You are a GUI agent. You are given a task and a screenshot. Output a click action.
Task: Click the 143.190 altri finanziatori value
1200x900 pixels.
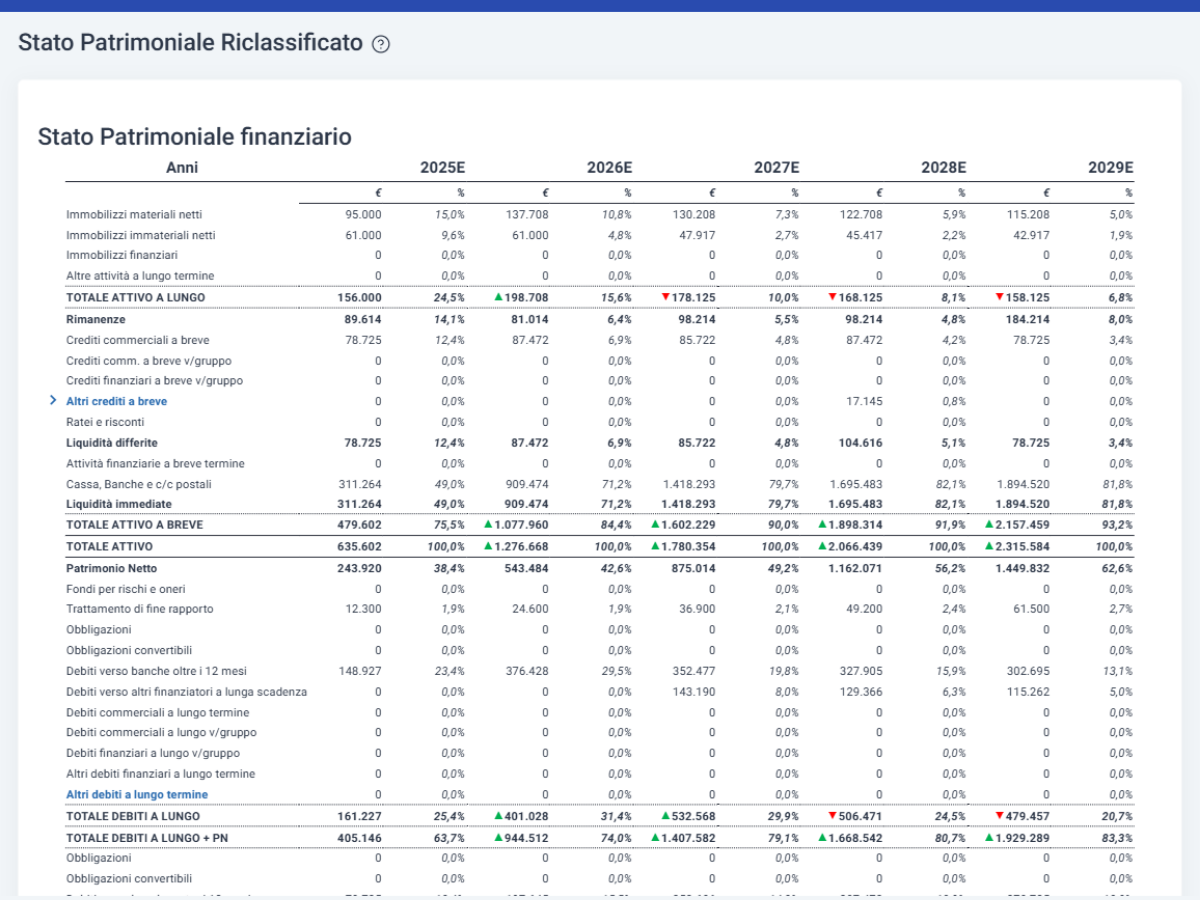pos(693,691)
